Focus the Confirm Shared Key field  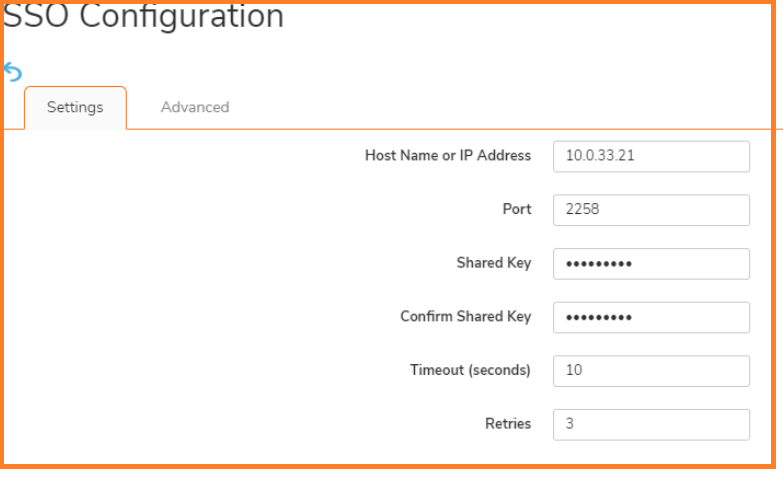pos(651,317)
